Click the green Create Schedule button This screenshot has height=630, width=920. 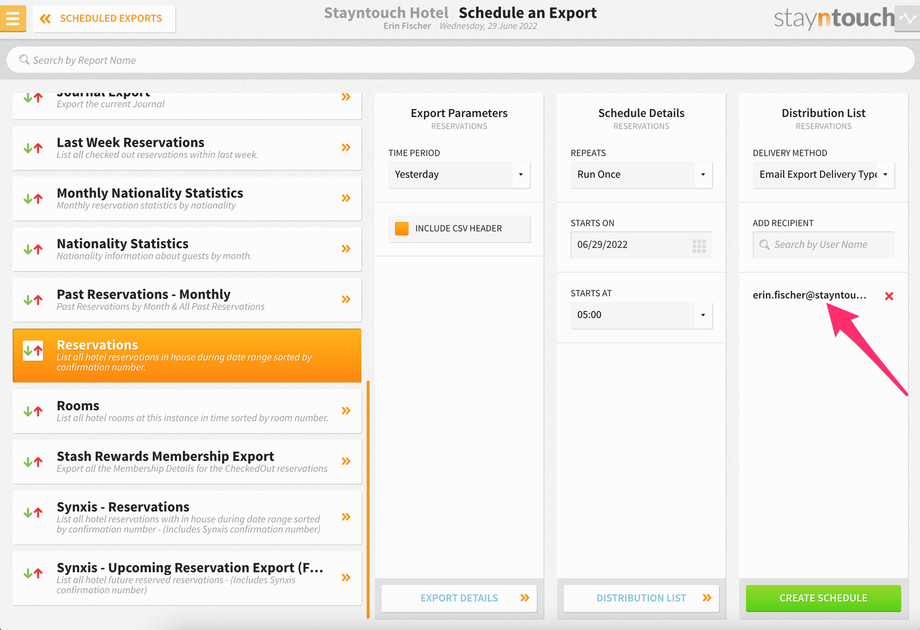pos(824,598)
